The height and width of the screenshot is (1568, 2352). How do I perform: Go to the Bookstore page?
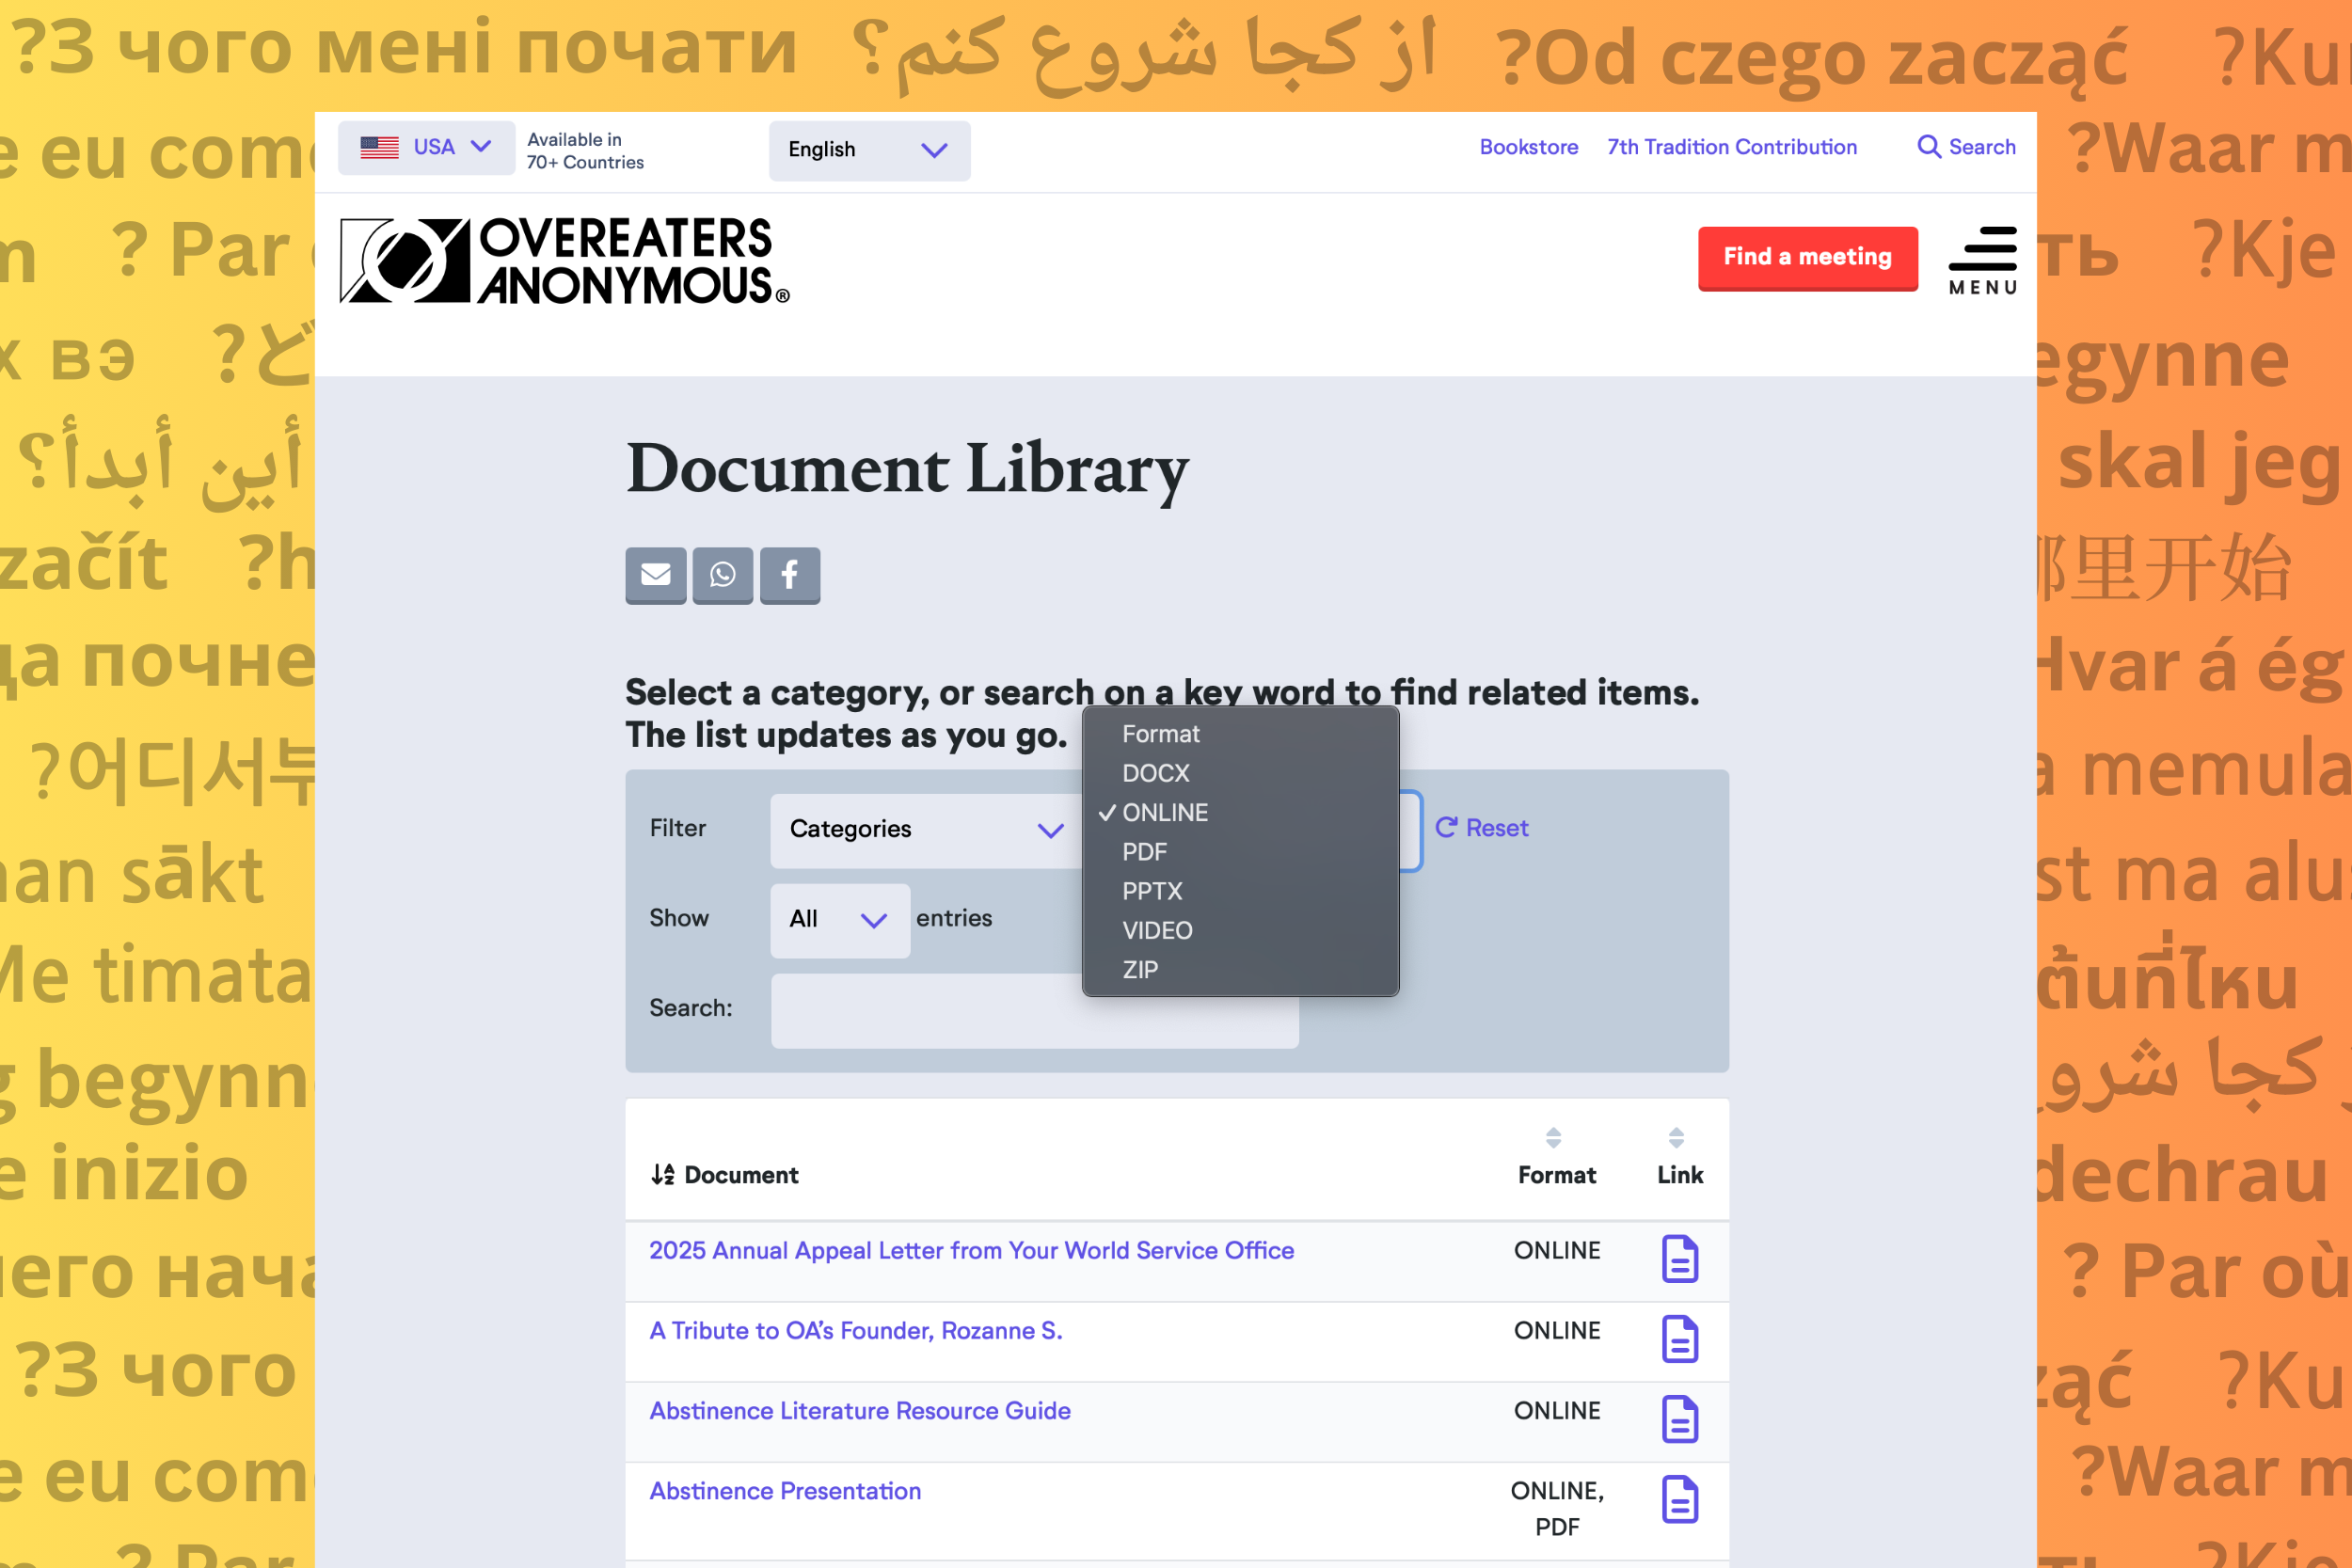tap(1528, 147)
